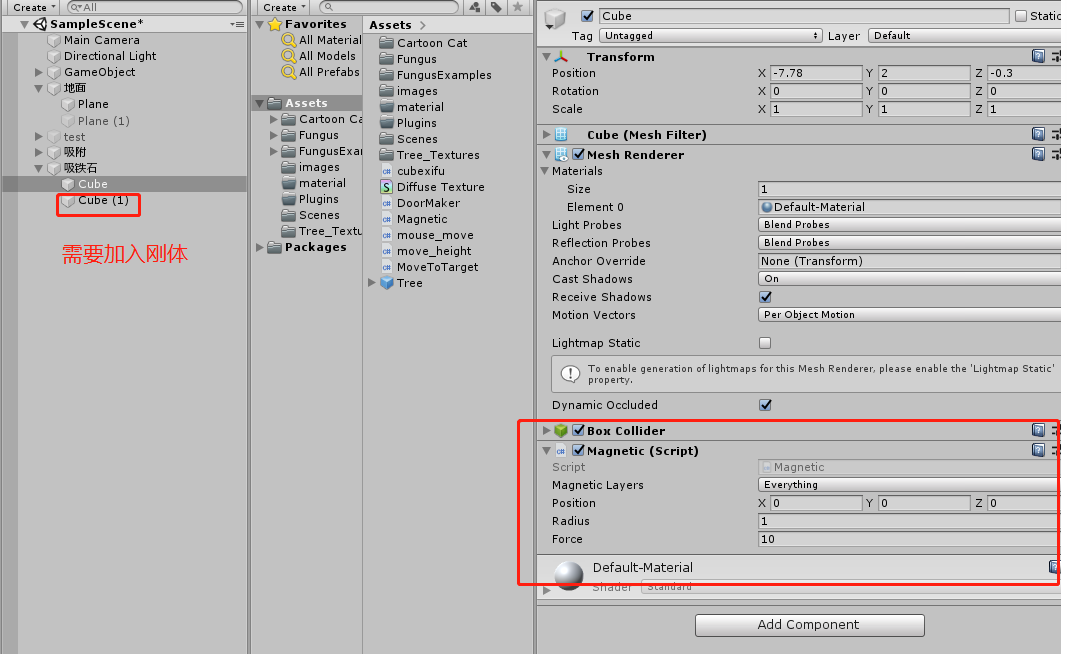The width and height of the screenshot is (1067, 654).
Task: Click the Mesh Renderer help documentation icon
Action: (x=1039, y=154)
